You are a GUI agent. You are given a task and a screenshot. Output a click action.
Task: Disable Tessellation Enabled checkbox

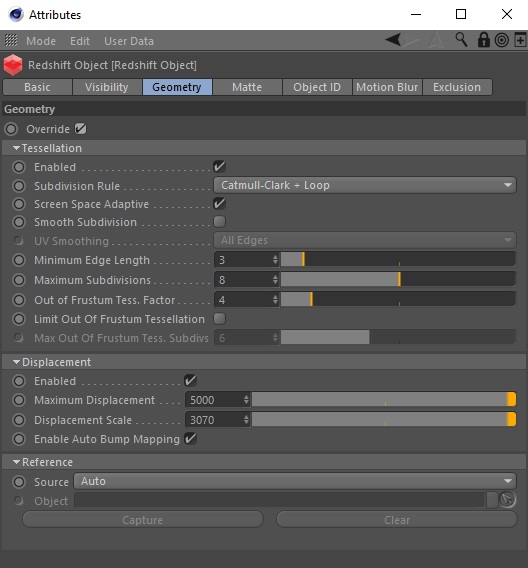click(x=219, y=167)
